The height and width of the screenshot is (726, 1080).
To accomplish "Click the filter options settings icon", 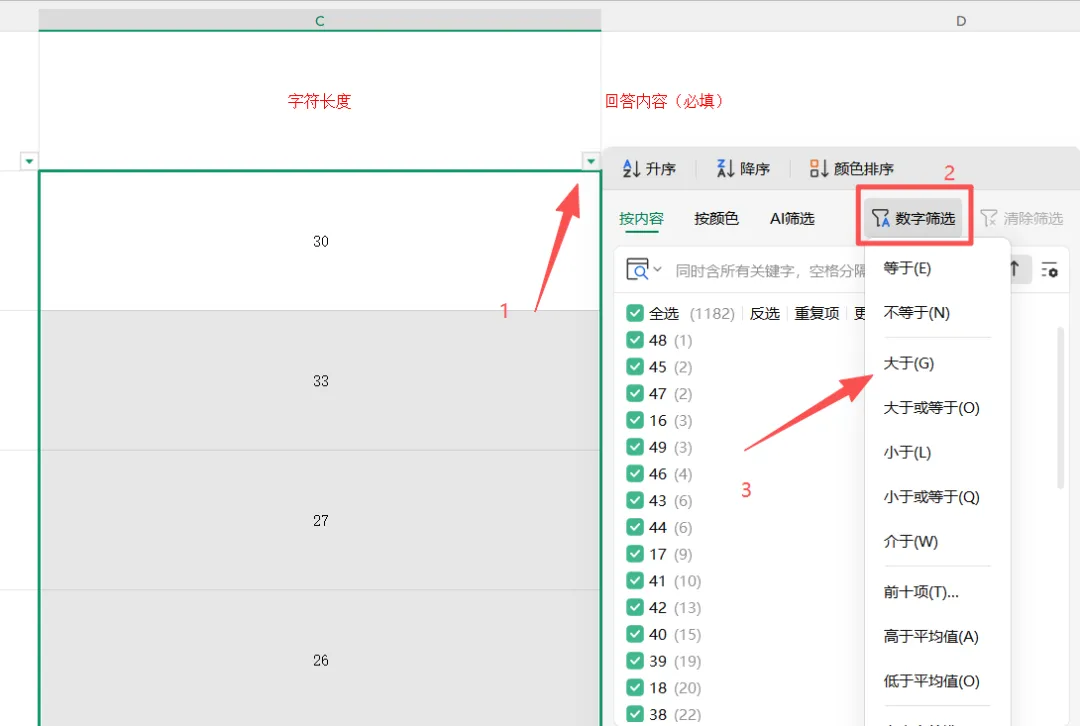I will coord(1049,270).
